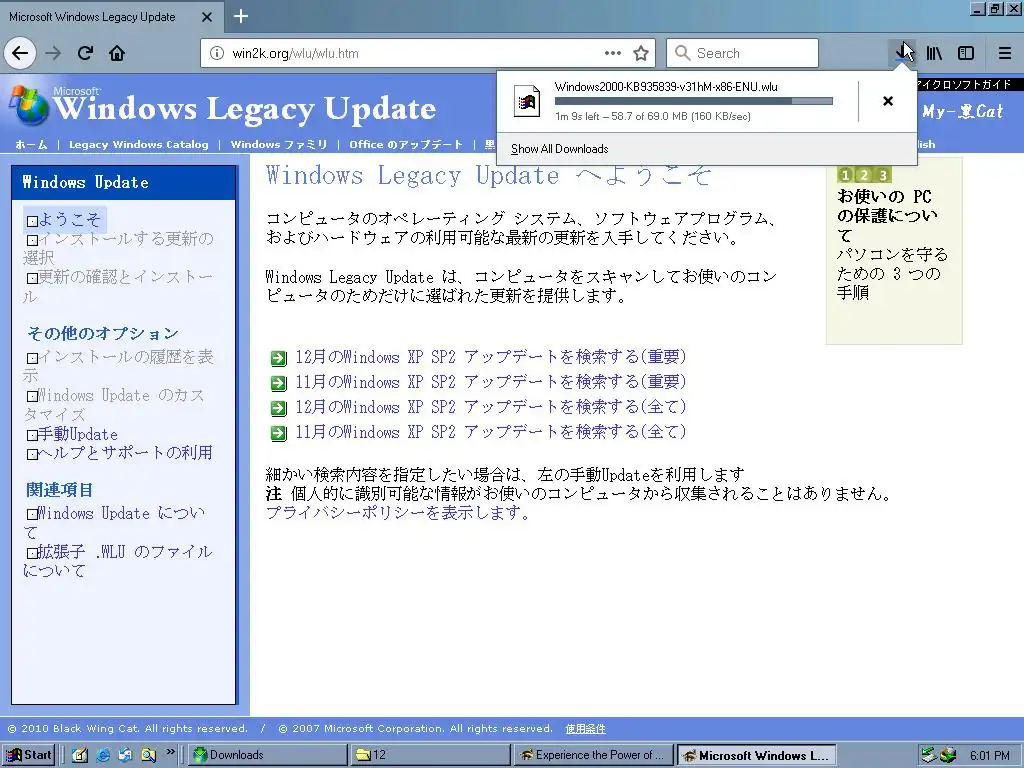Launch Internet Explorer from Quick Launch
This screenshot has height=768, width=1024.
click(103, 755)
